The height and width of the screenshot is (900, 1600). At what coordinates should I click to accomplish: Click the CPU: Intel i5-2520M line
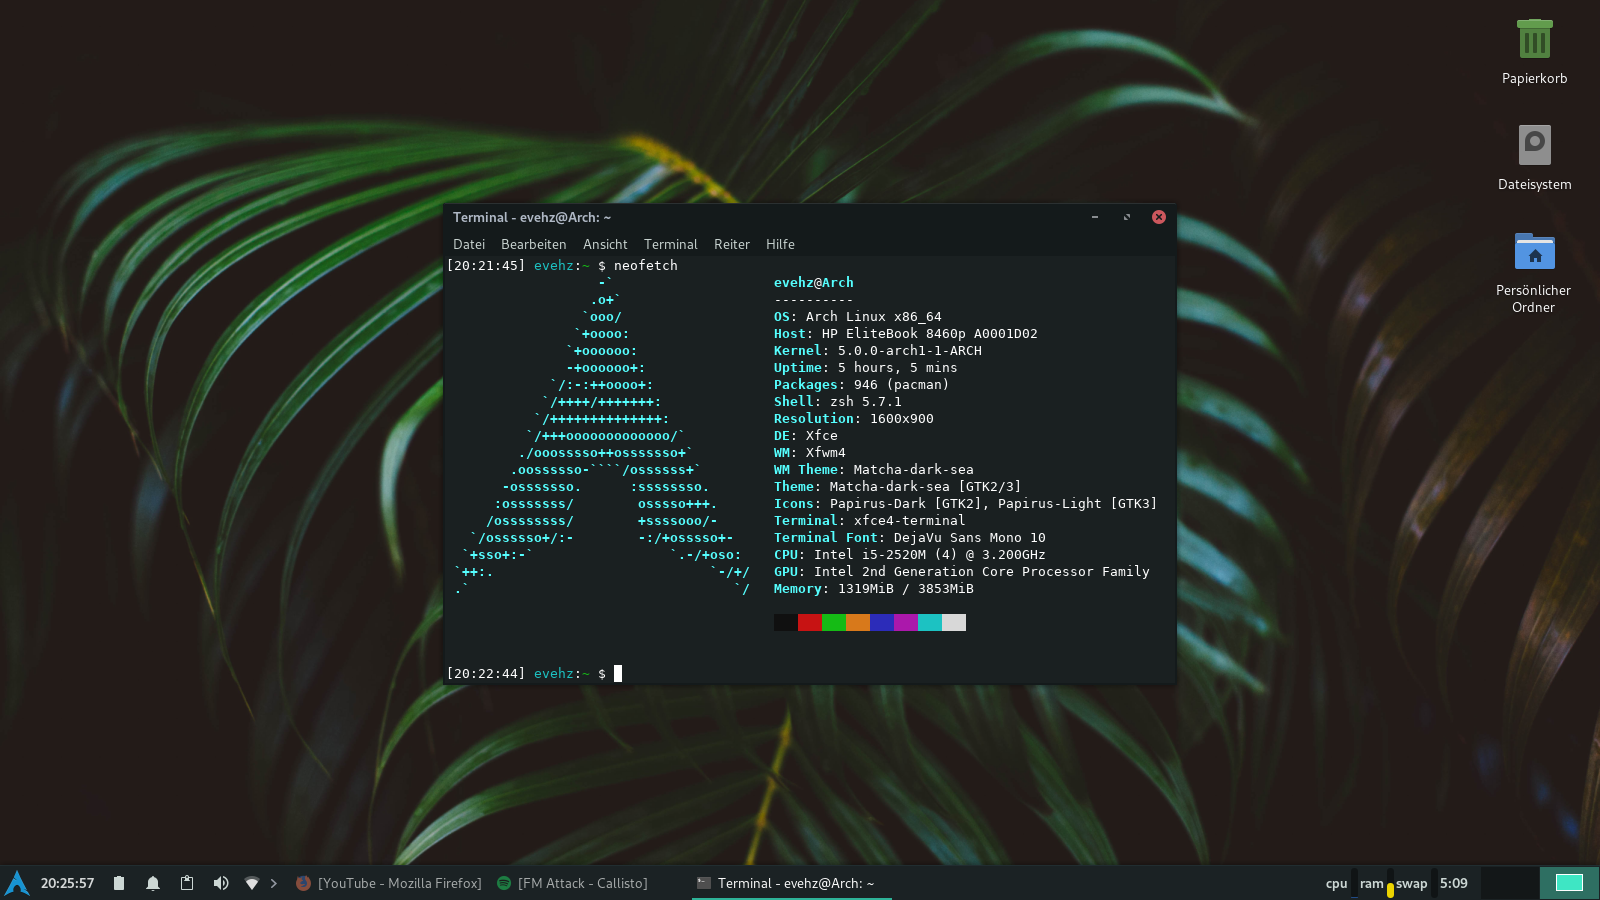[x=910, y=554]
